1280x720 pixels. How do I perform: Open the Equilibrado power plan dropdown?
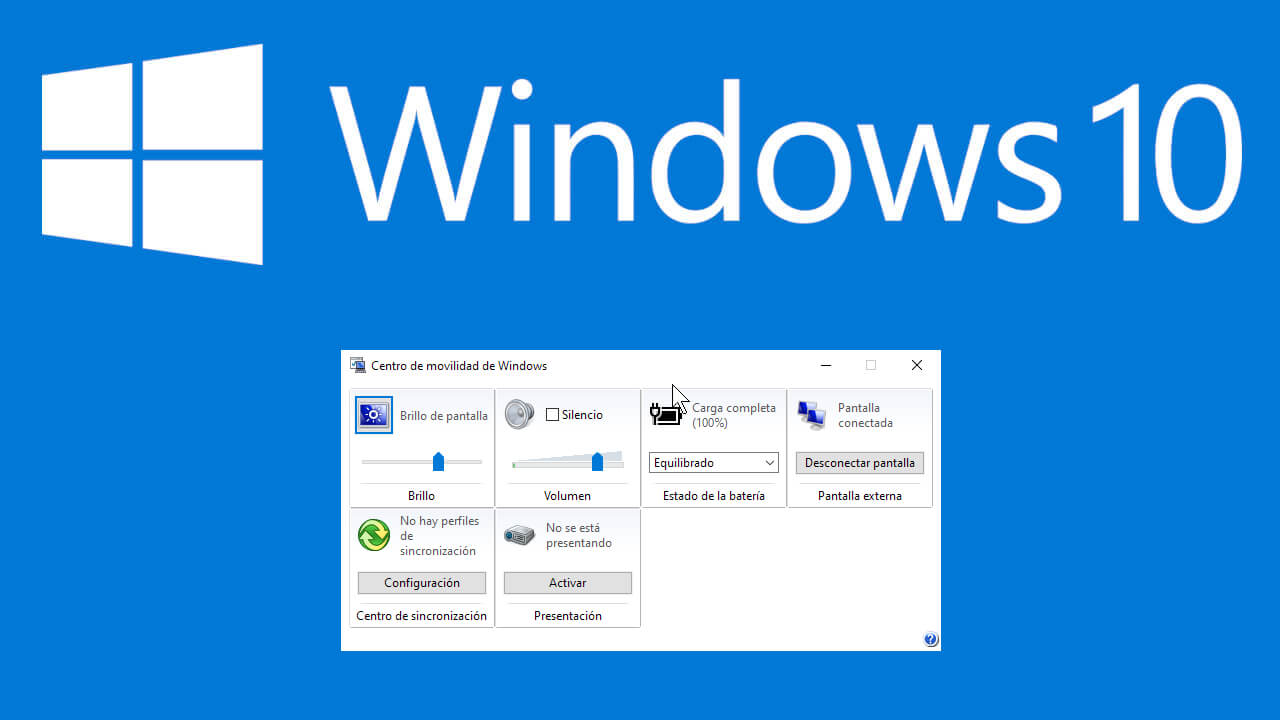[x=714, y=463]
